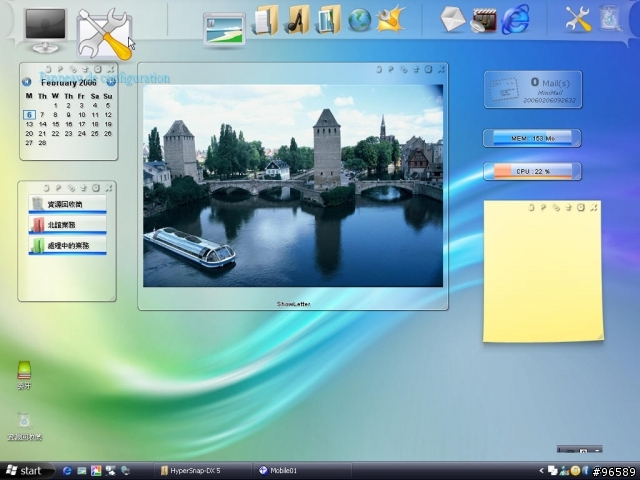Click the ShowLetter caption under the photo
The width and height of the screenshot is (640, 480).
[x=293, y=304]
